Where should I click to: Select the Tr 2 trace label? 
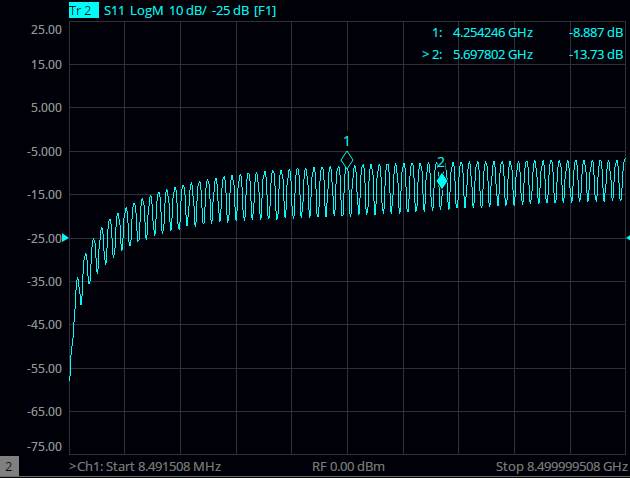84,10
